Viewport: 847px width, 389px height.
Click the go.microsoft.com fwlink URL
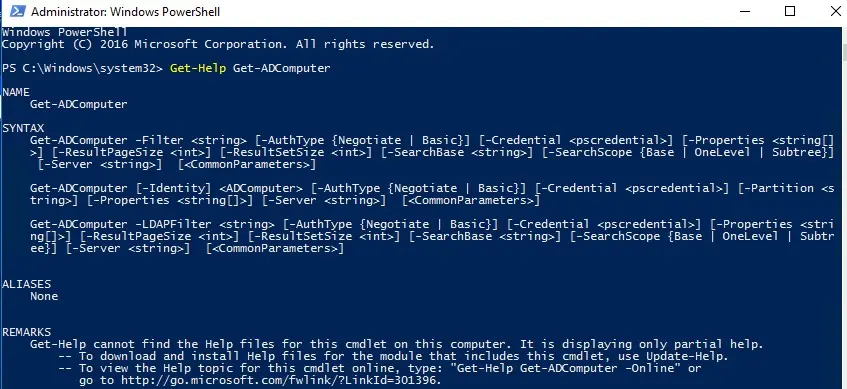click(x=281, y=380)
